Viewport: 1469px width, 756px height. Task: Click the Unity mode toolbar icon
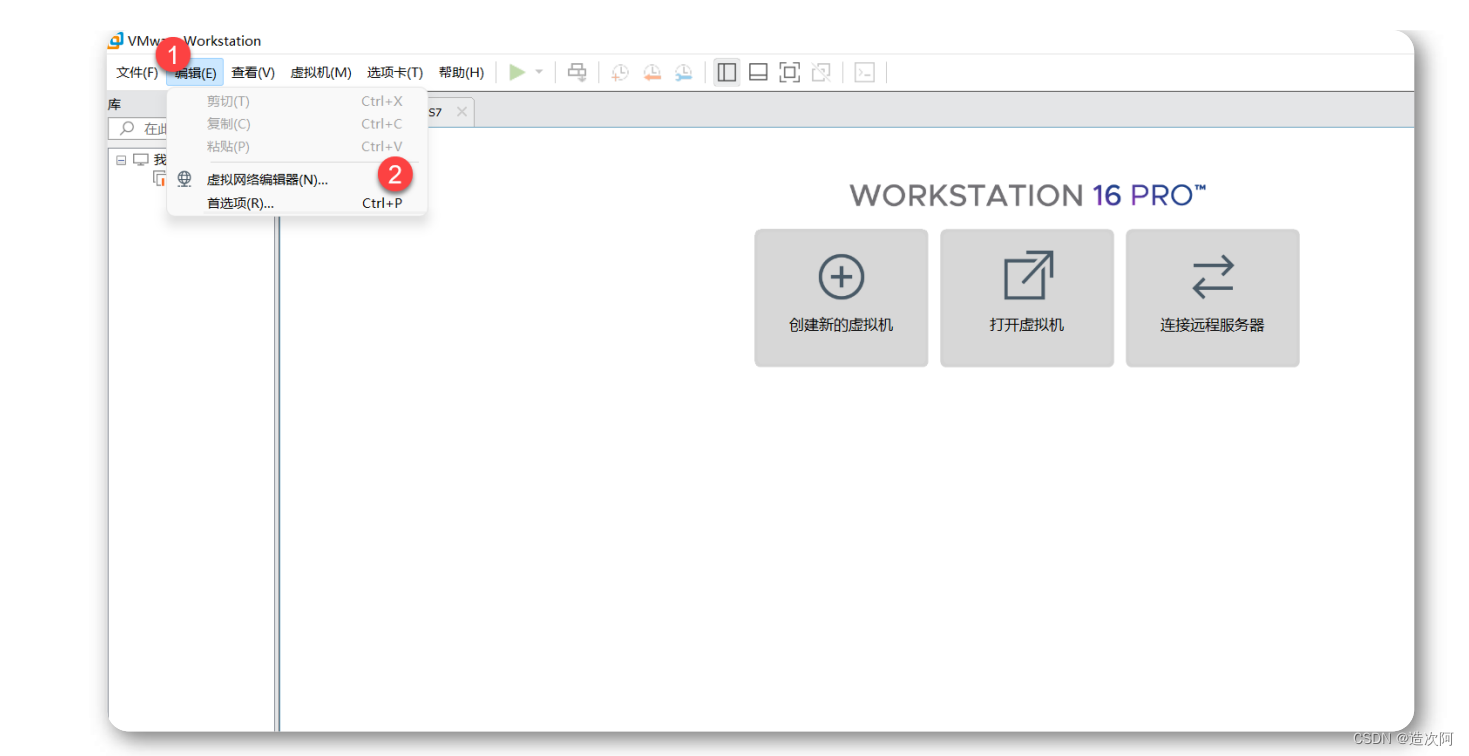click(x=821, y=72)
